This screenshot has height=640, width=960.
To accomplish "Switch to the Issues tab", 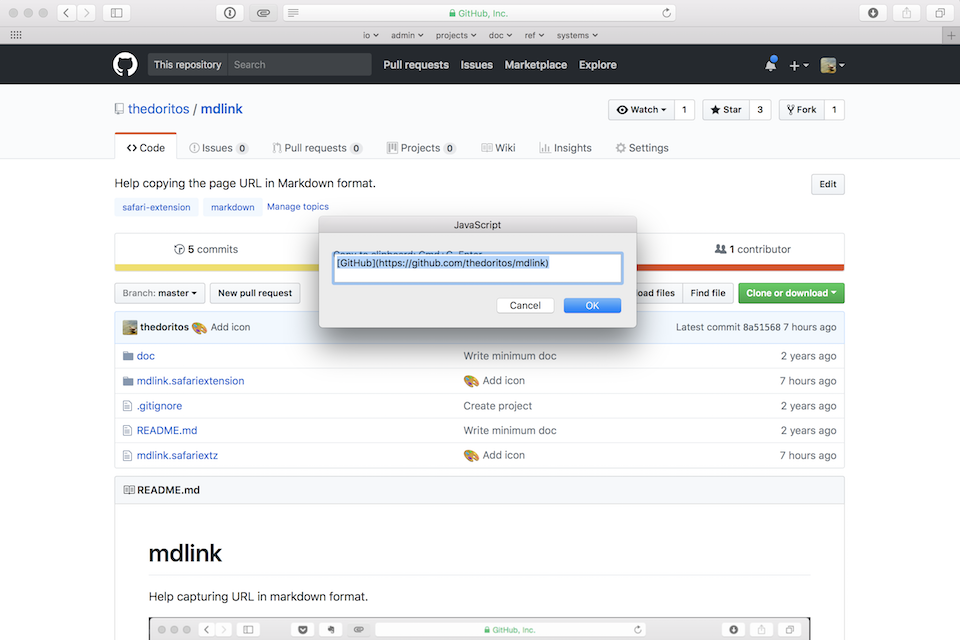I will point(218,148).
